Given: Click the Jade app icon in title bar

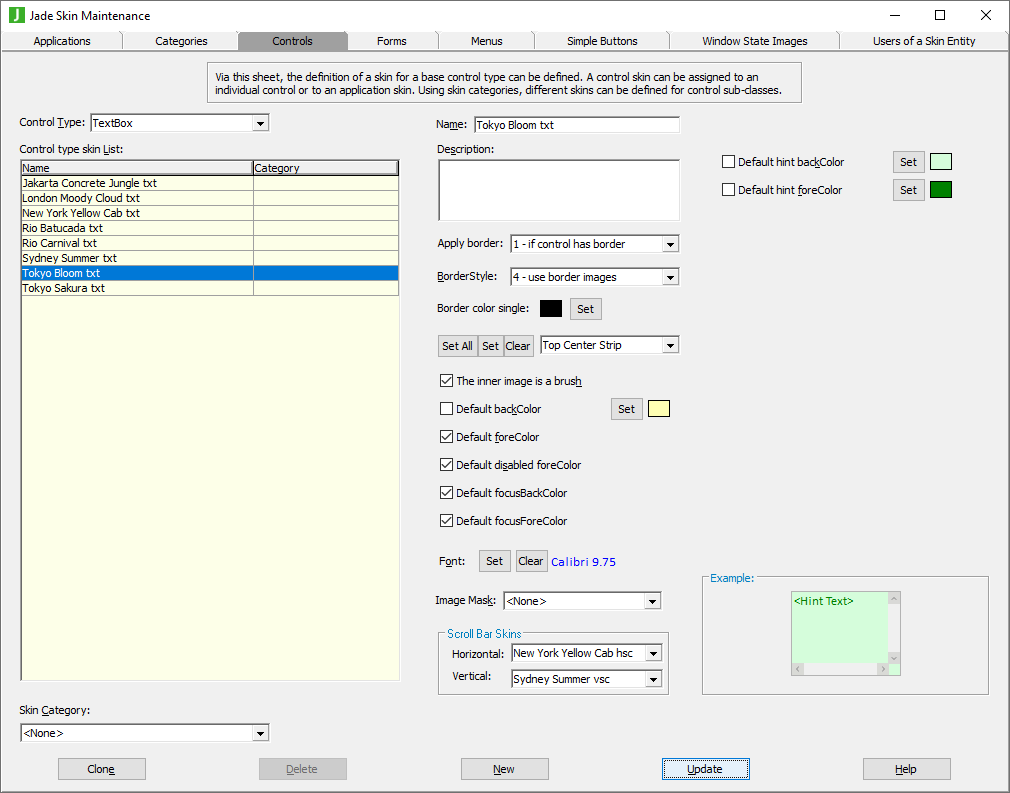Looking at the screenshot, I should tap(17, 15).
